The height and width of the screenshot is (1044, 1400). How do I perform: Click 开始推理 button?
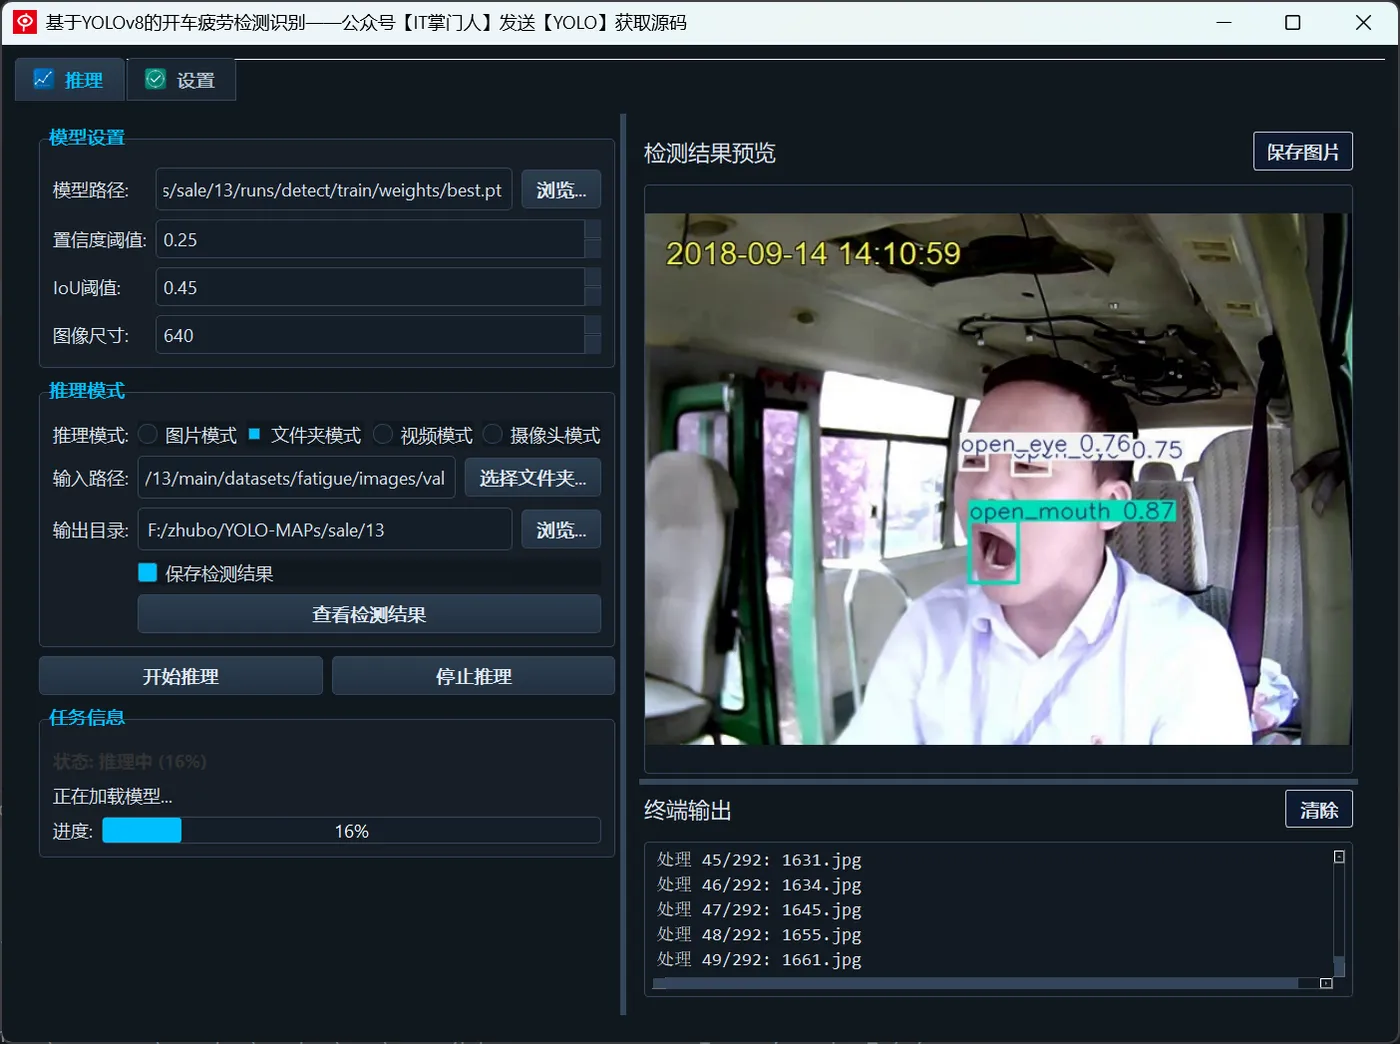[x=181, y=676]
